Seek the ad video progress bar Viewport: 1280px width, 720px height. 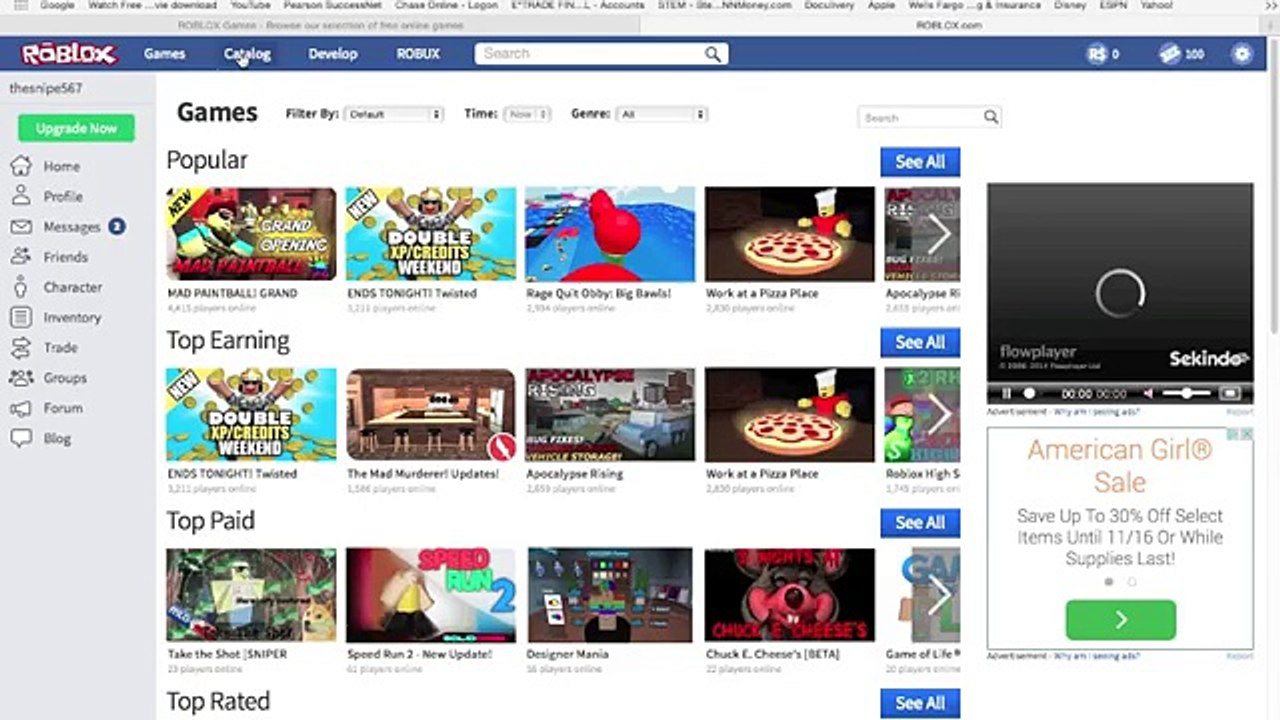pyautogui.click(x=1030, y=394)
